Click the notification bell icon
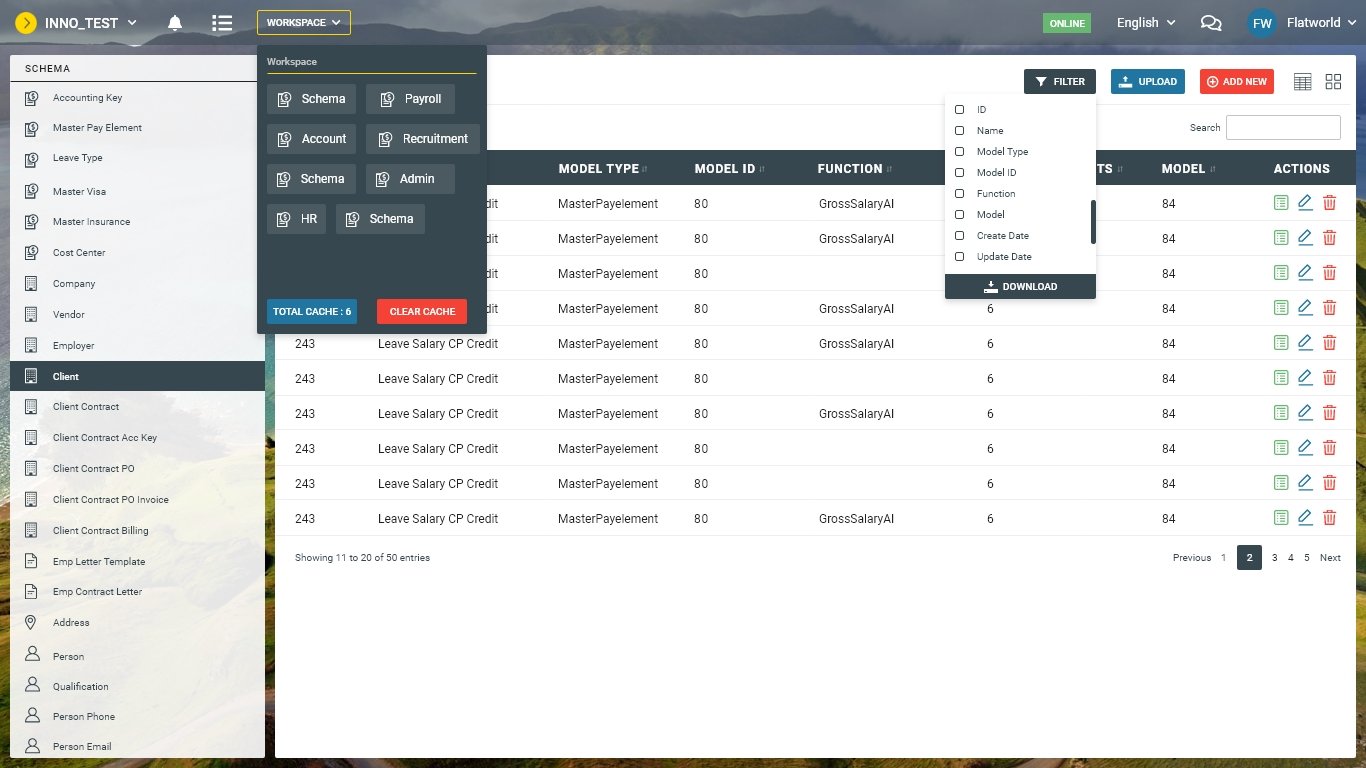1366x768 pixels. pyautogui.click(x=175, y=23)
